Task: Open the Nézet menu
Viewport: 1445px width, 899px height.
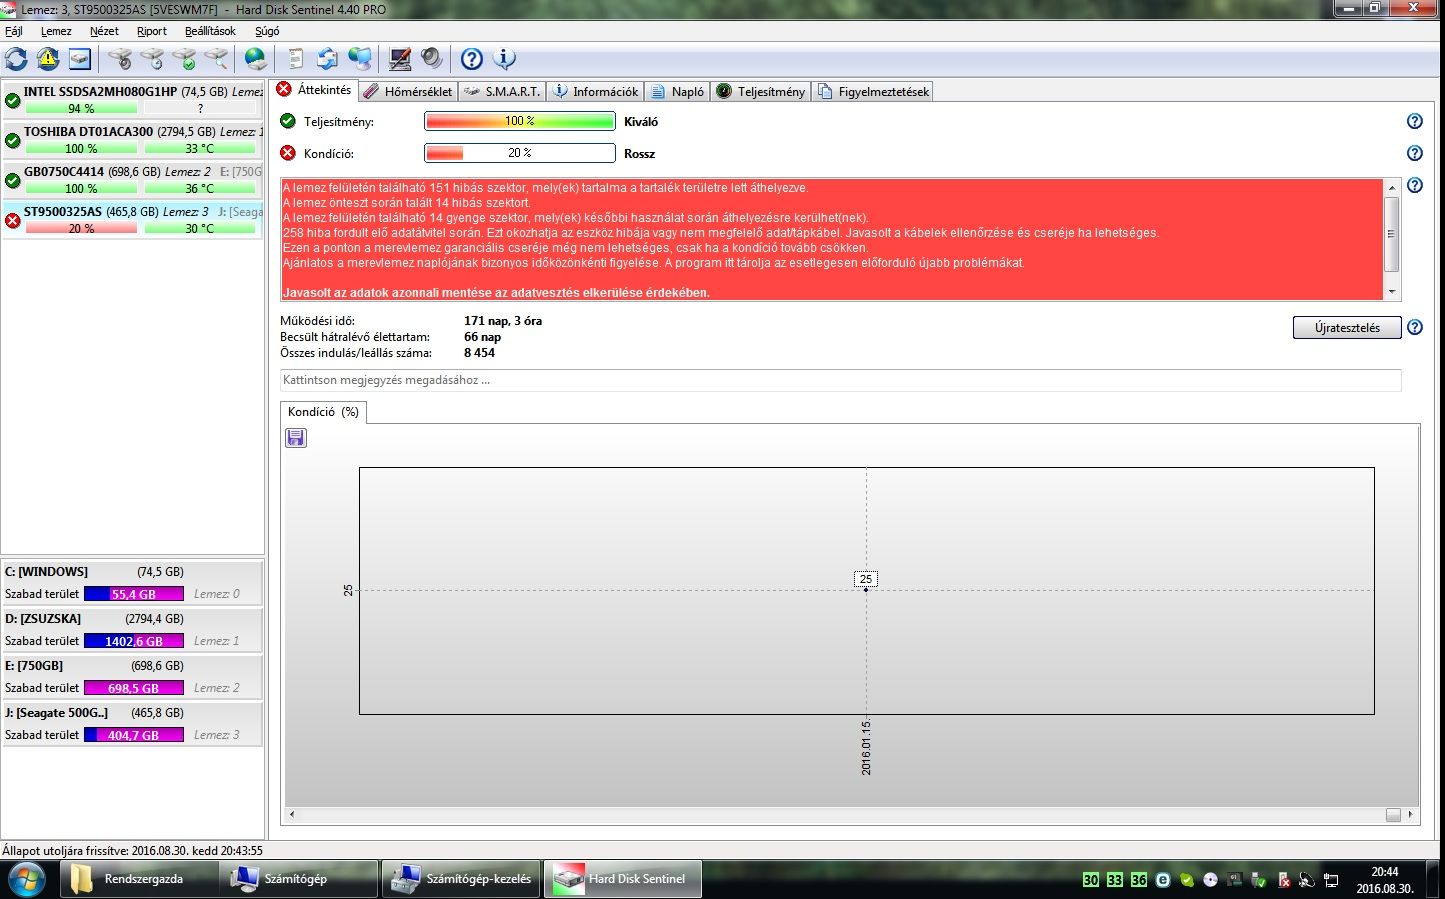Action: pos(104,31)
